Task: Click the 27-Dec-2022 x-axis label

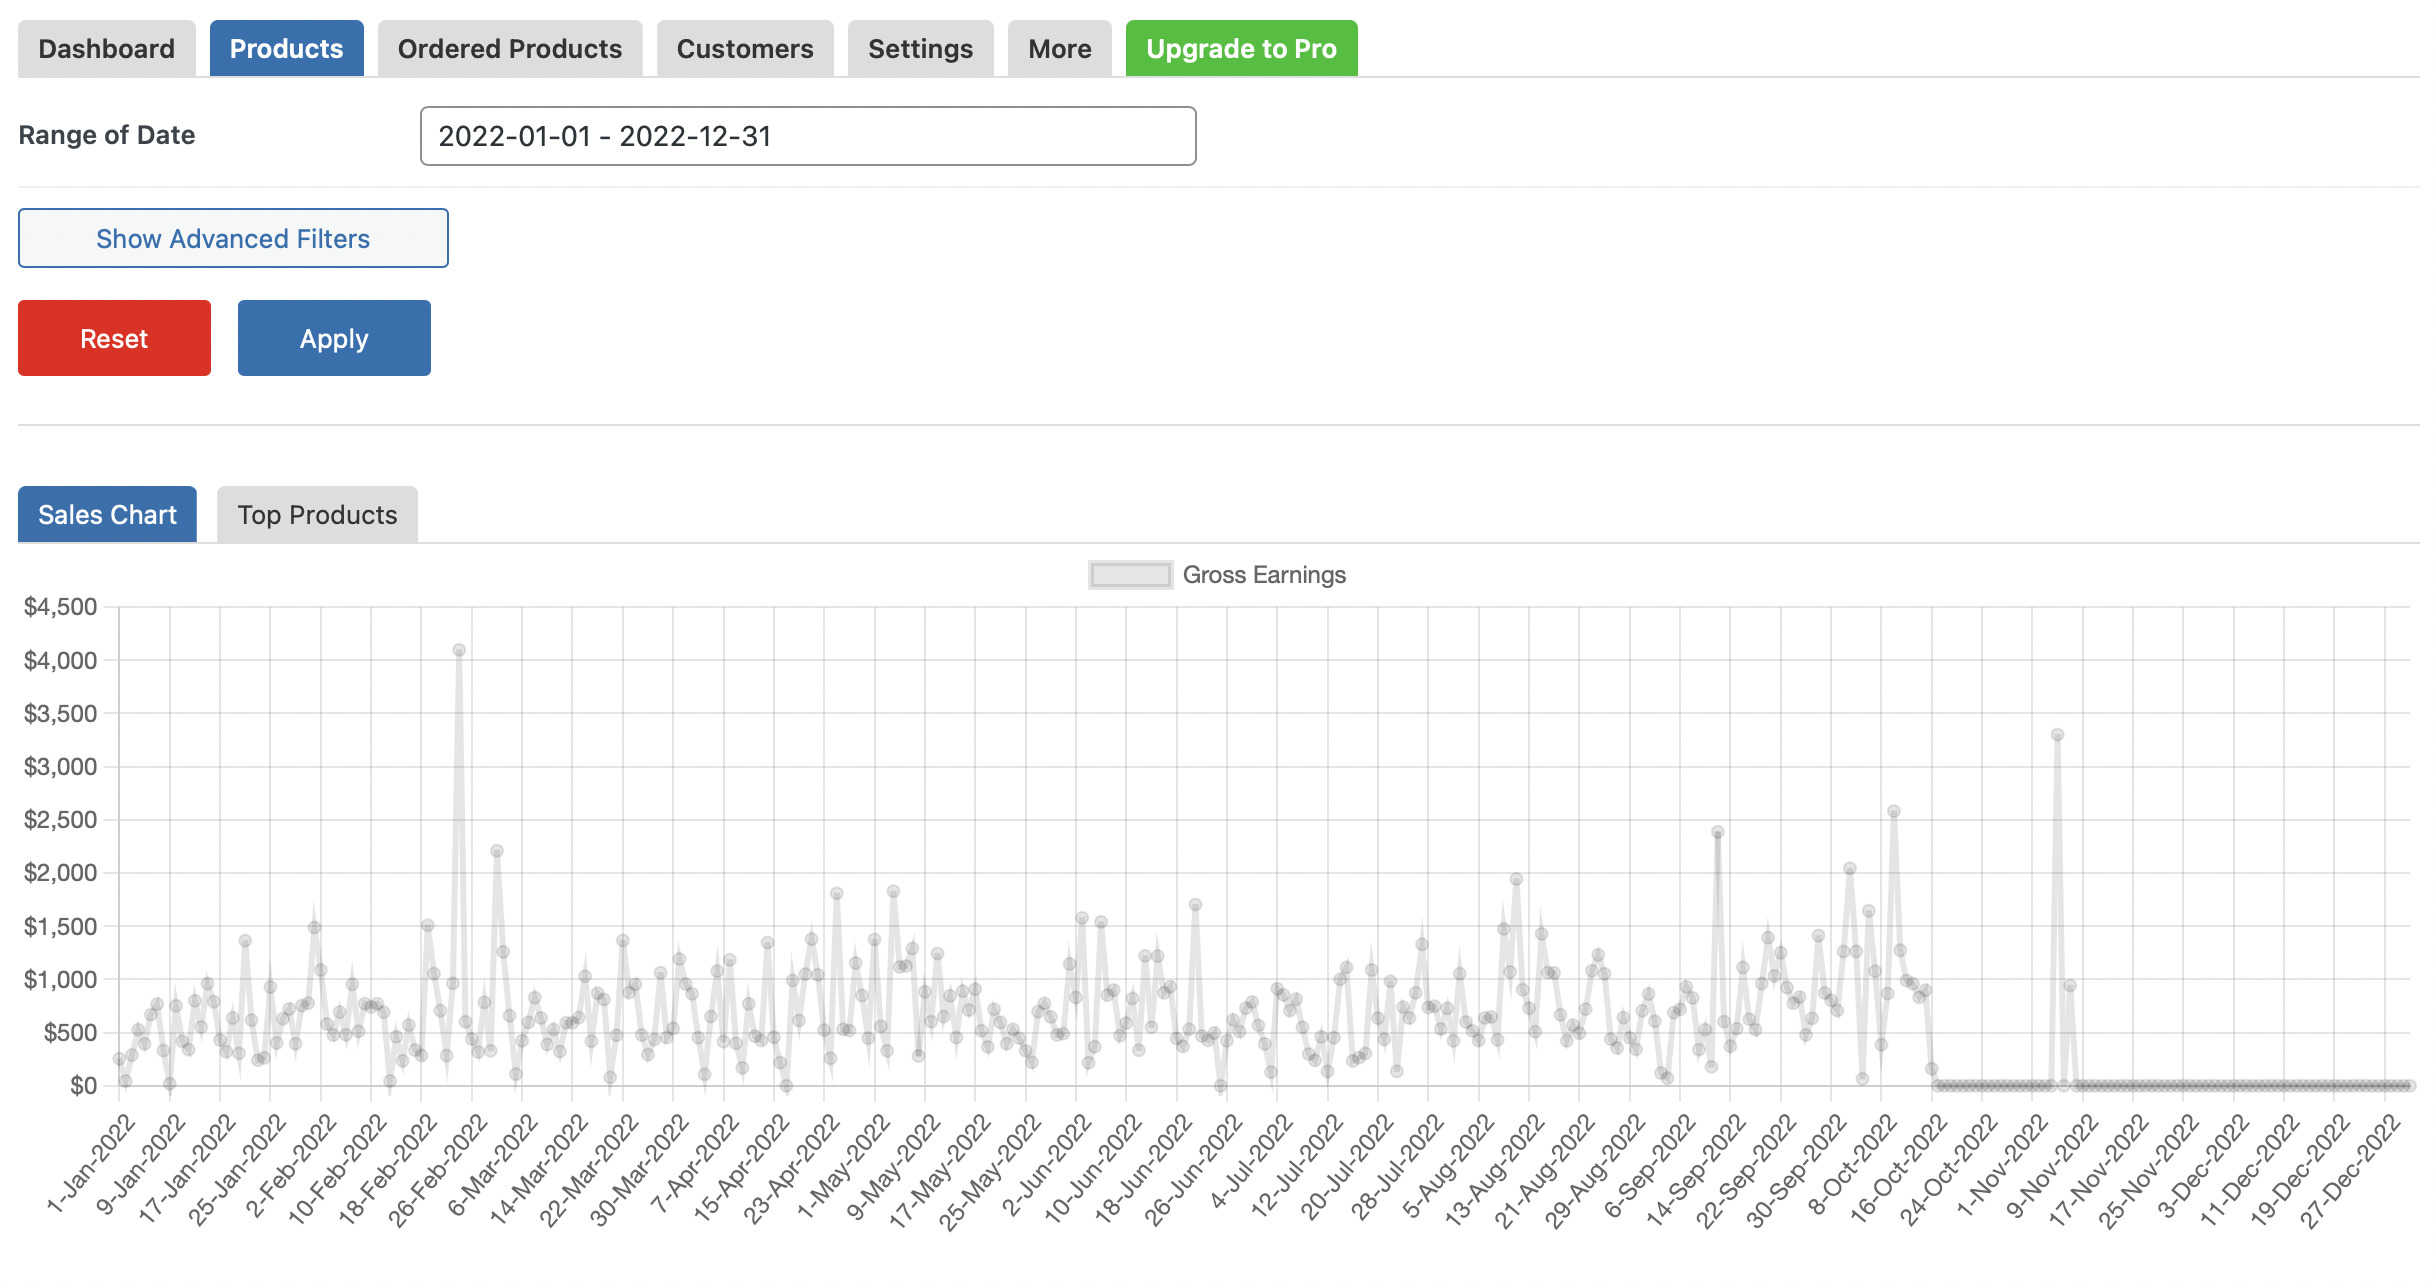Action: tap(2351, 1171)
